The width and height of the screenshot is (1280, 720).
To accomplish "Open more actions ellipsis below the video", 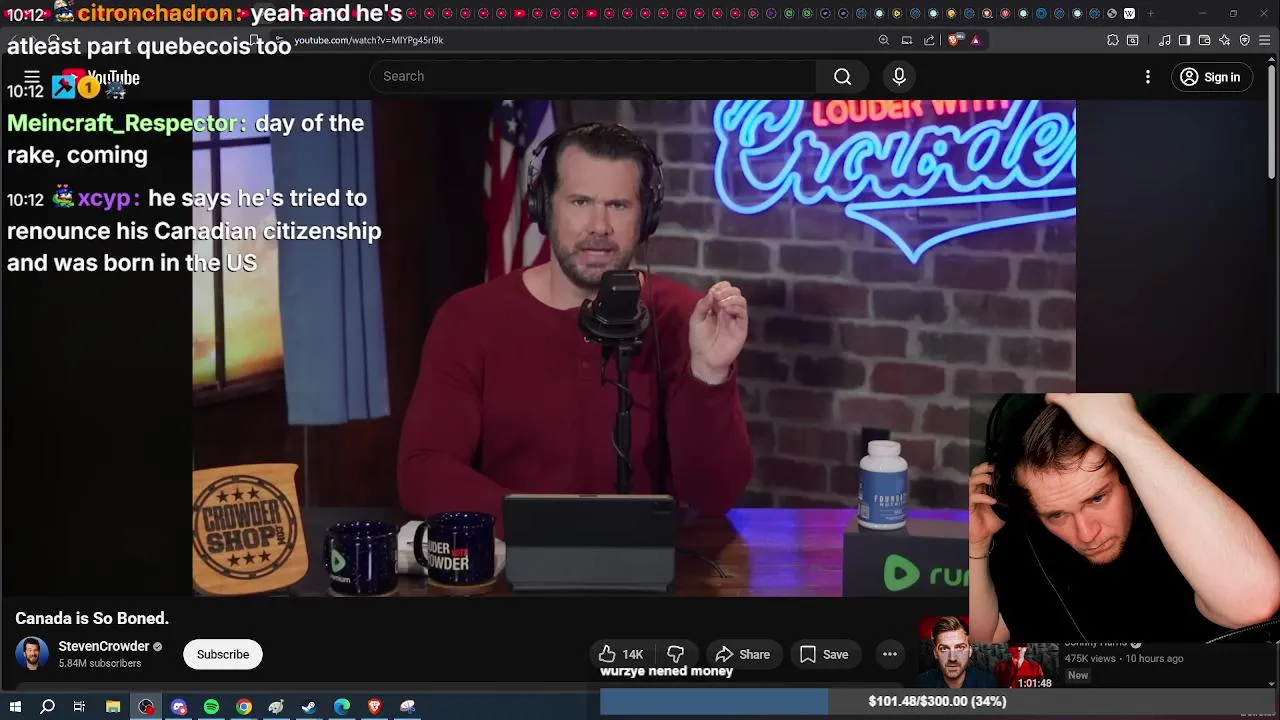I will [x=889, y=654].
